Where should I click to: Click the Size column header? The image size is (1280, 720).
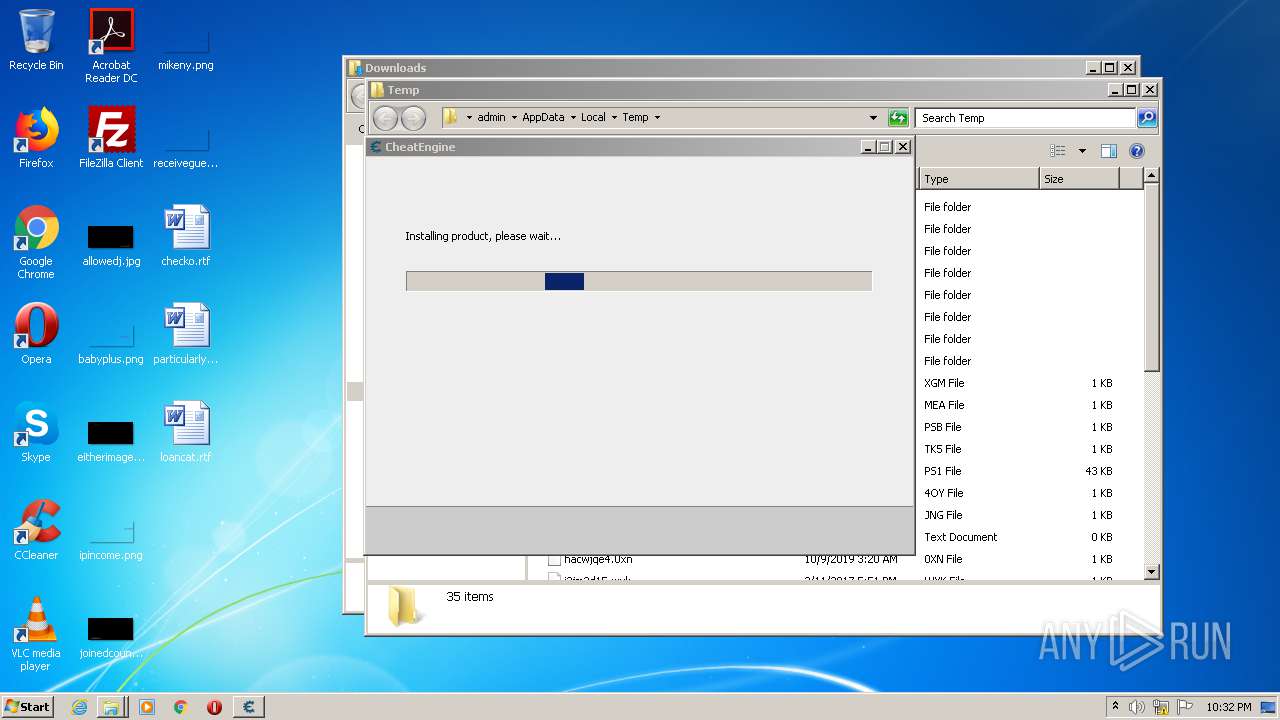coord(1079,179)
